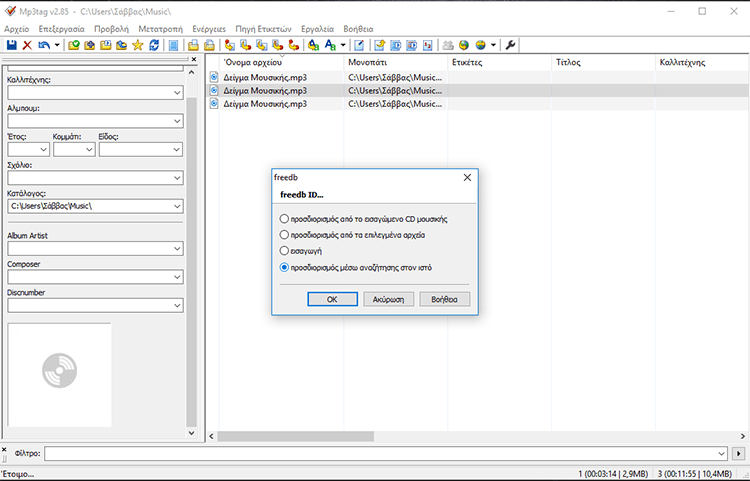Click the folder icon with green checkmark

(x=74, y=45)
